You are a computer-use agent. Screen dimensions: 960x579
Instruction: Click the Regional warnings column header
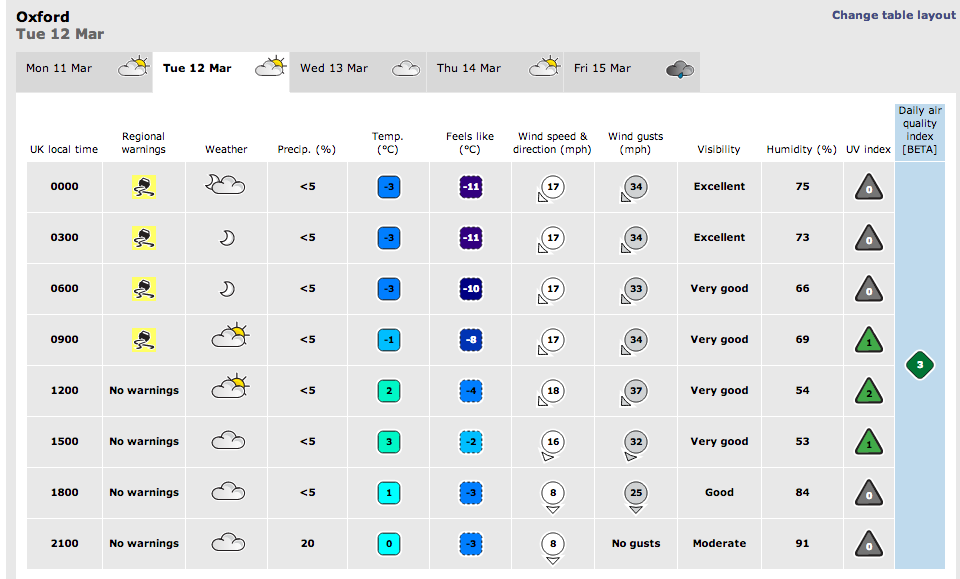click(x=144, y=143)
